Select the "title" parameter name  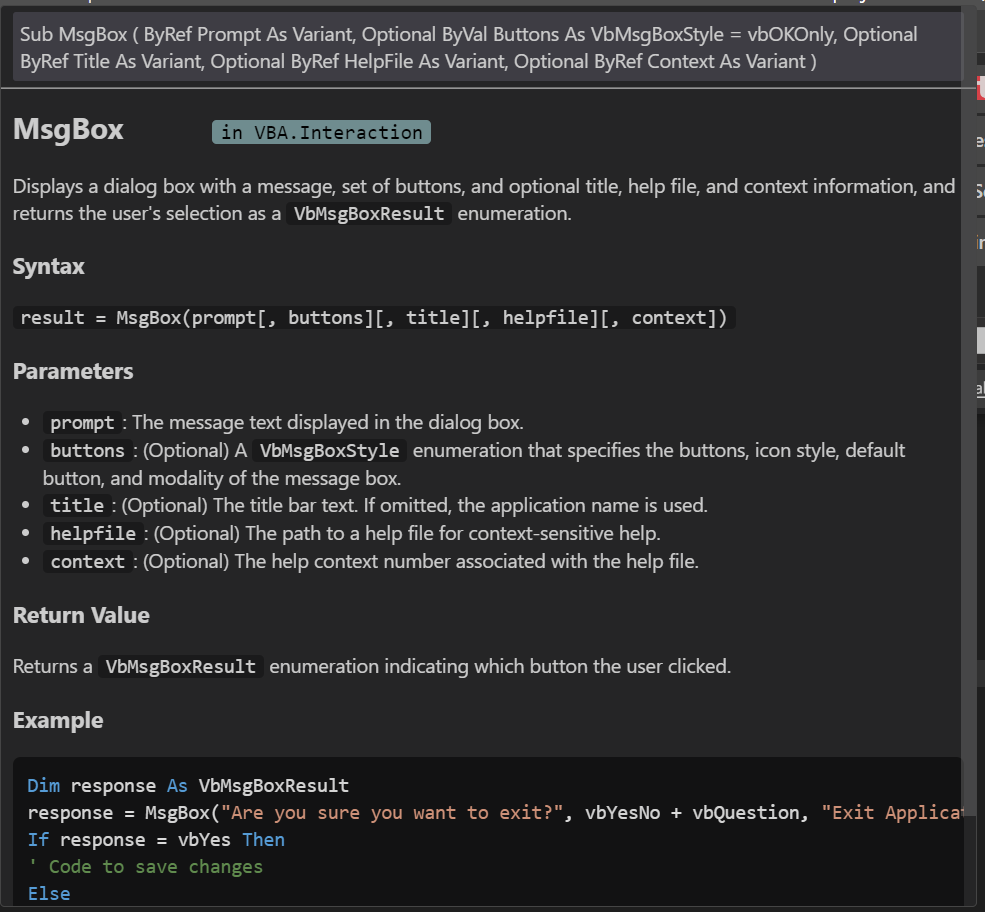coord(77,505)
